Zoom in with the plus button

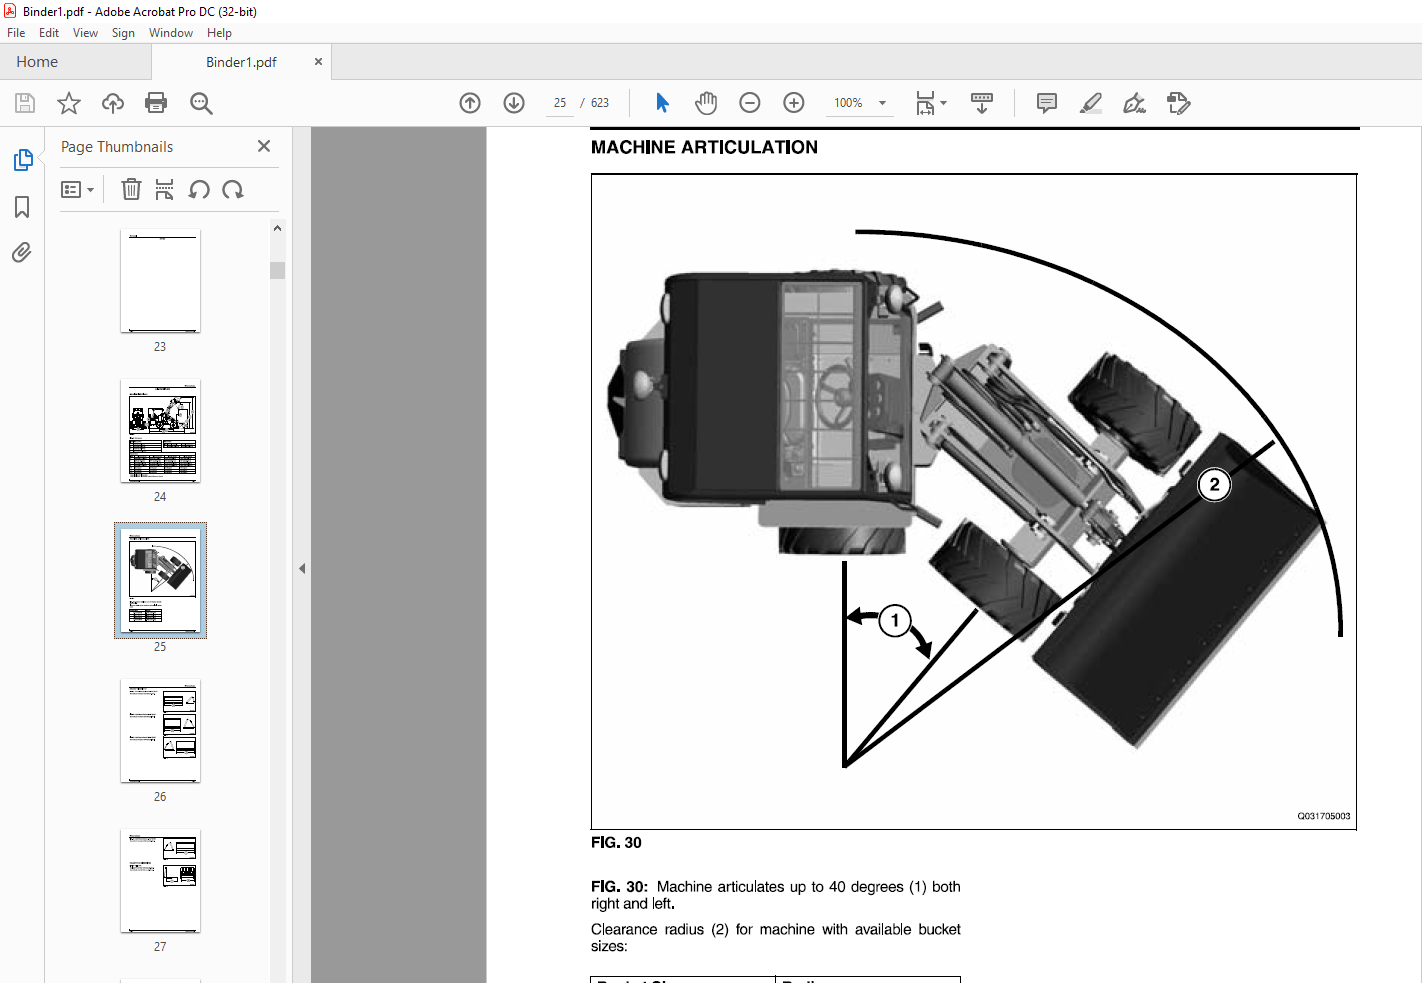[794, 103]
